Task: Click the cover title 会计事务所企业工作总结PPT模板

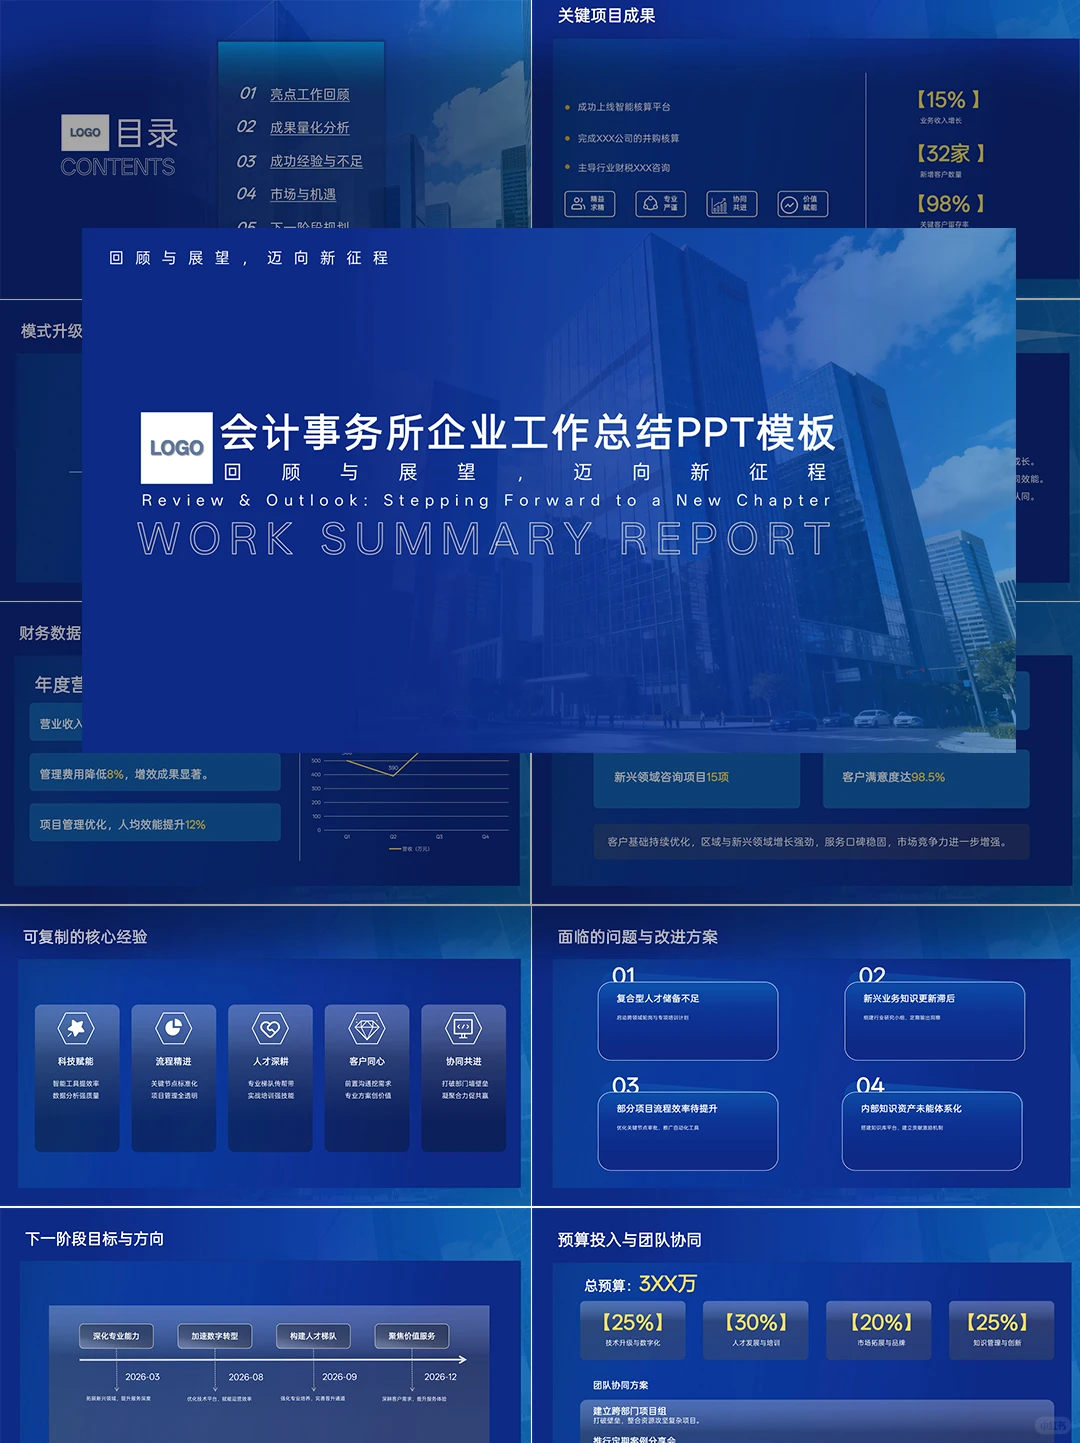Action: click(527, 432)
